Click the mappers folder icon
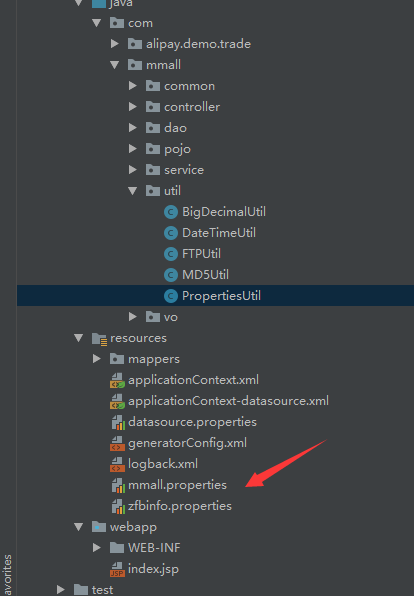This screenshot has height=596, width=414. point(117,359)
